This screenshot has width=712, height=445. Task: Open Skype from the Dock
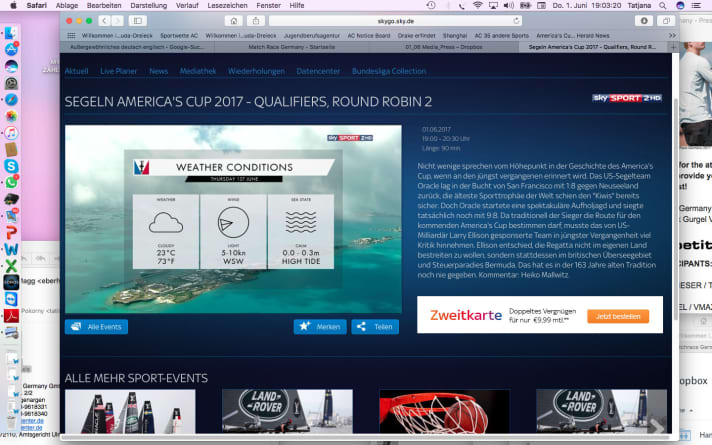pos(11,166)
